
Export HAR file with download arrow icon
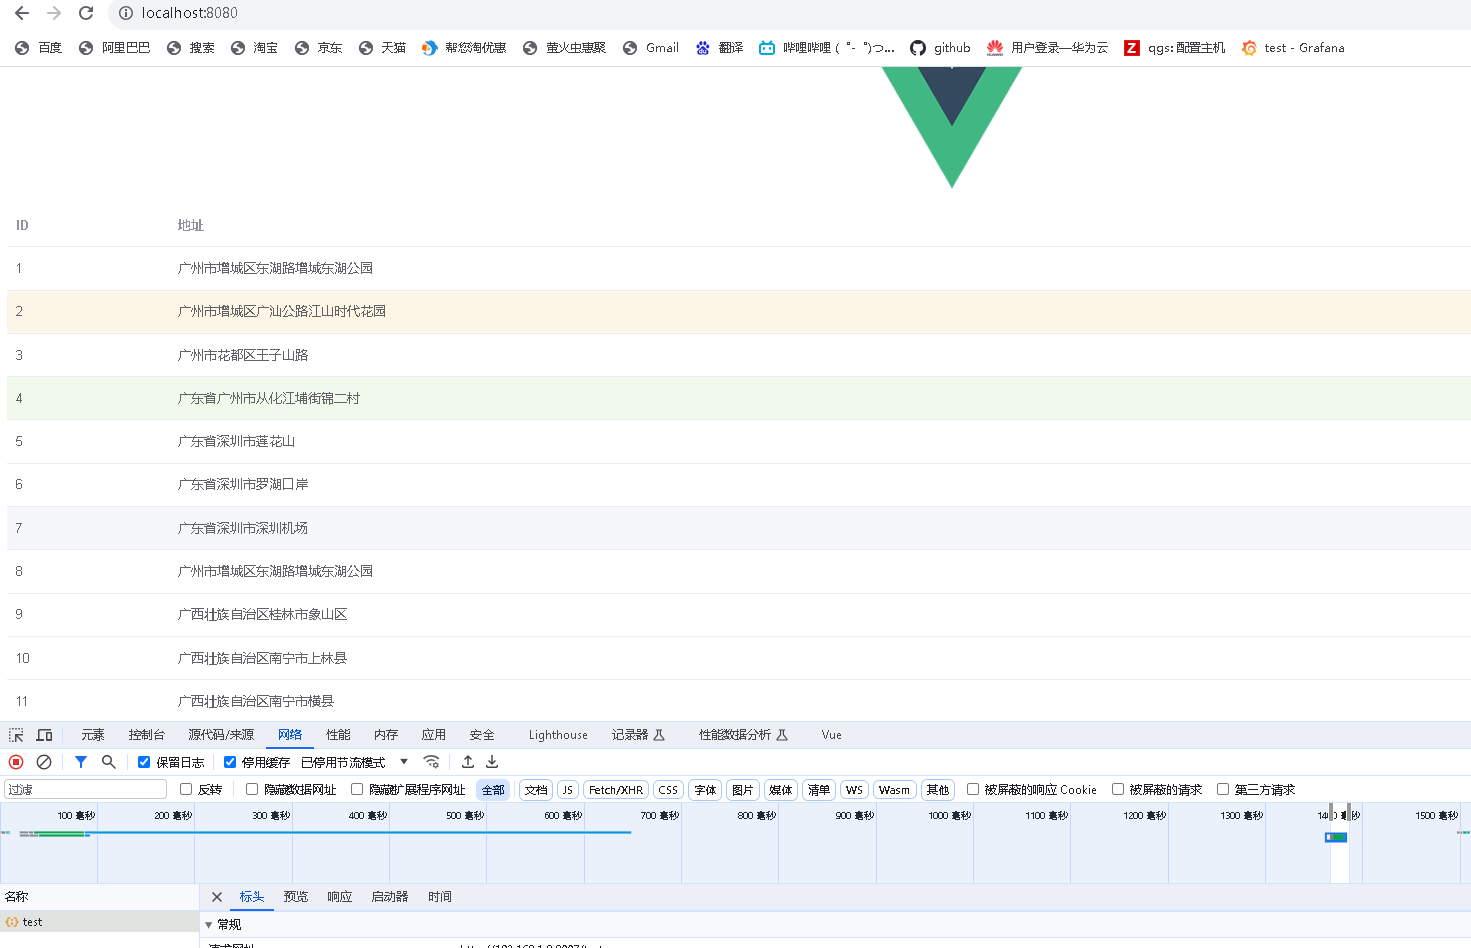coord(491,761)
